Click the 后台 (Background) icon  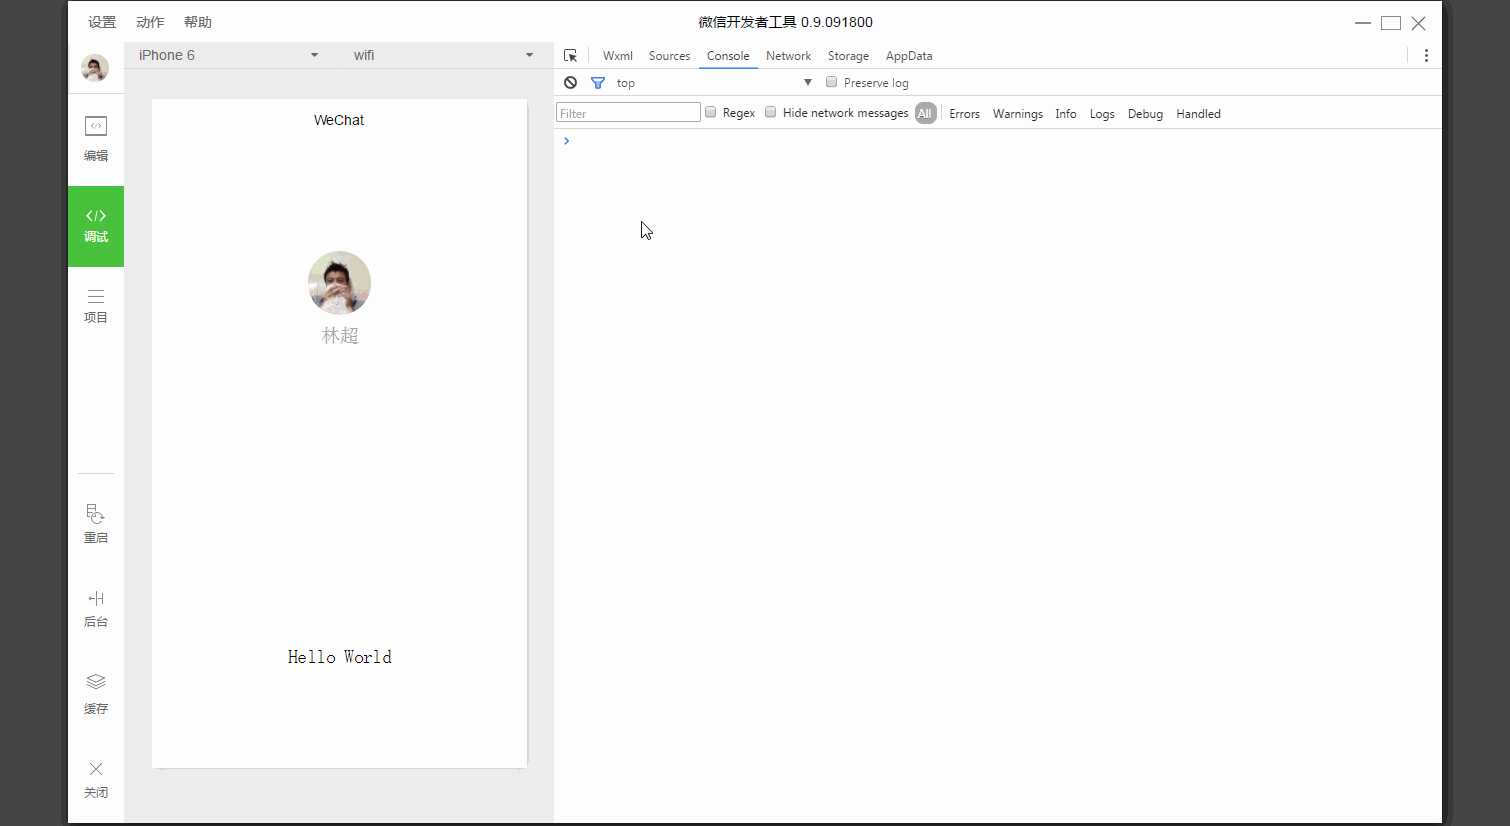click(x=96, y=608)
